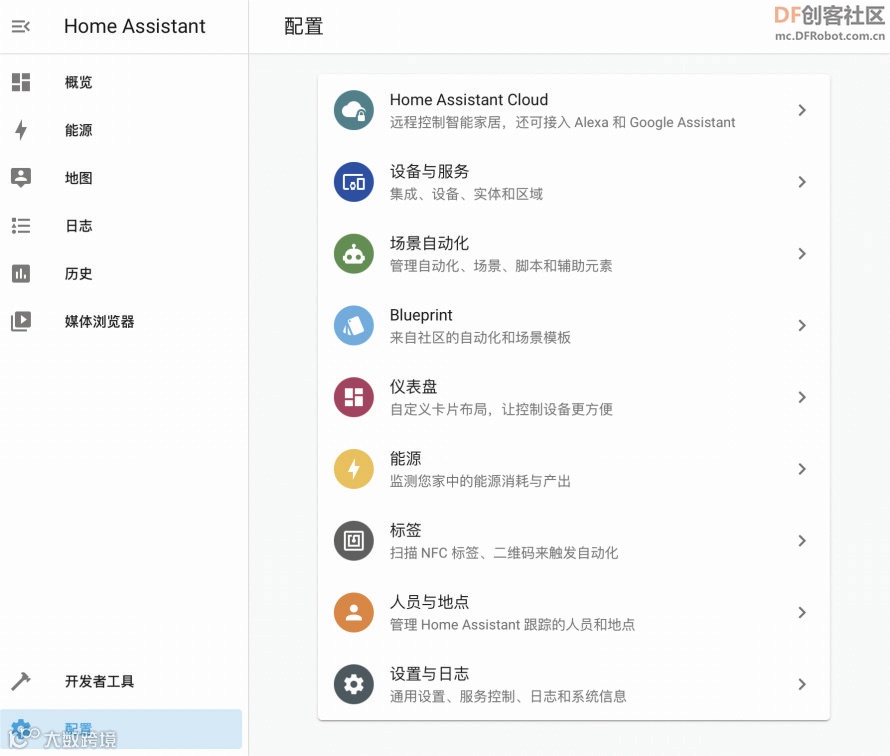
Task: Click the text 扫描 NFC 标签、二维码来触发自动化
Action: click(x=503, y=553)
